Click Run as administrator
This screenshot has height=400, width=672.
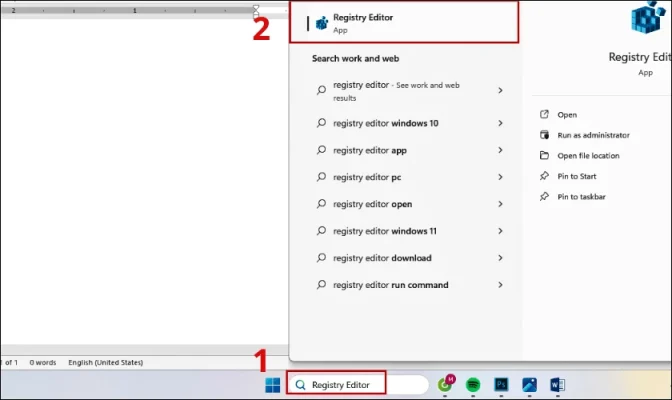593,134
